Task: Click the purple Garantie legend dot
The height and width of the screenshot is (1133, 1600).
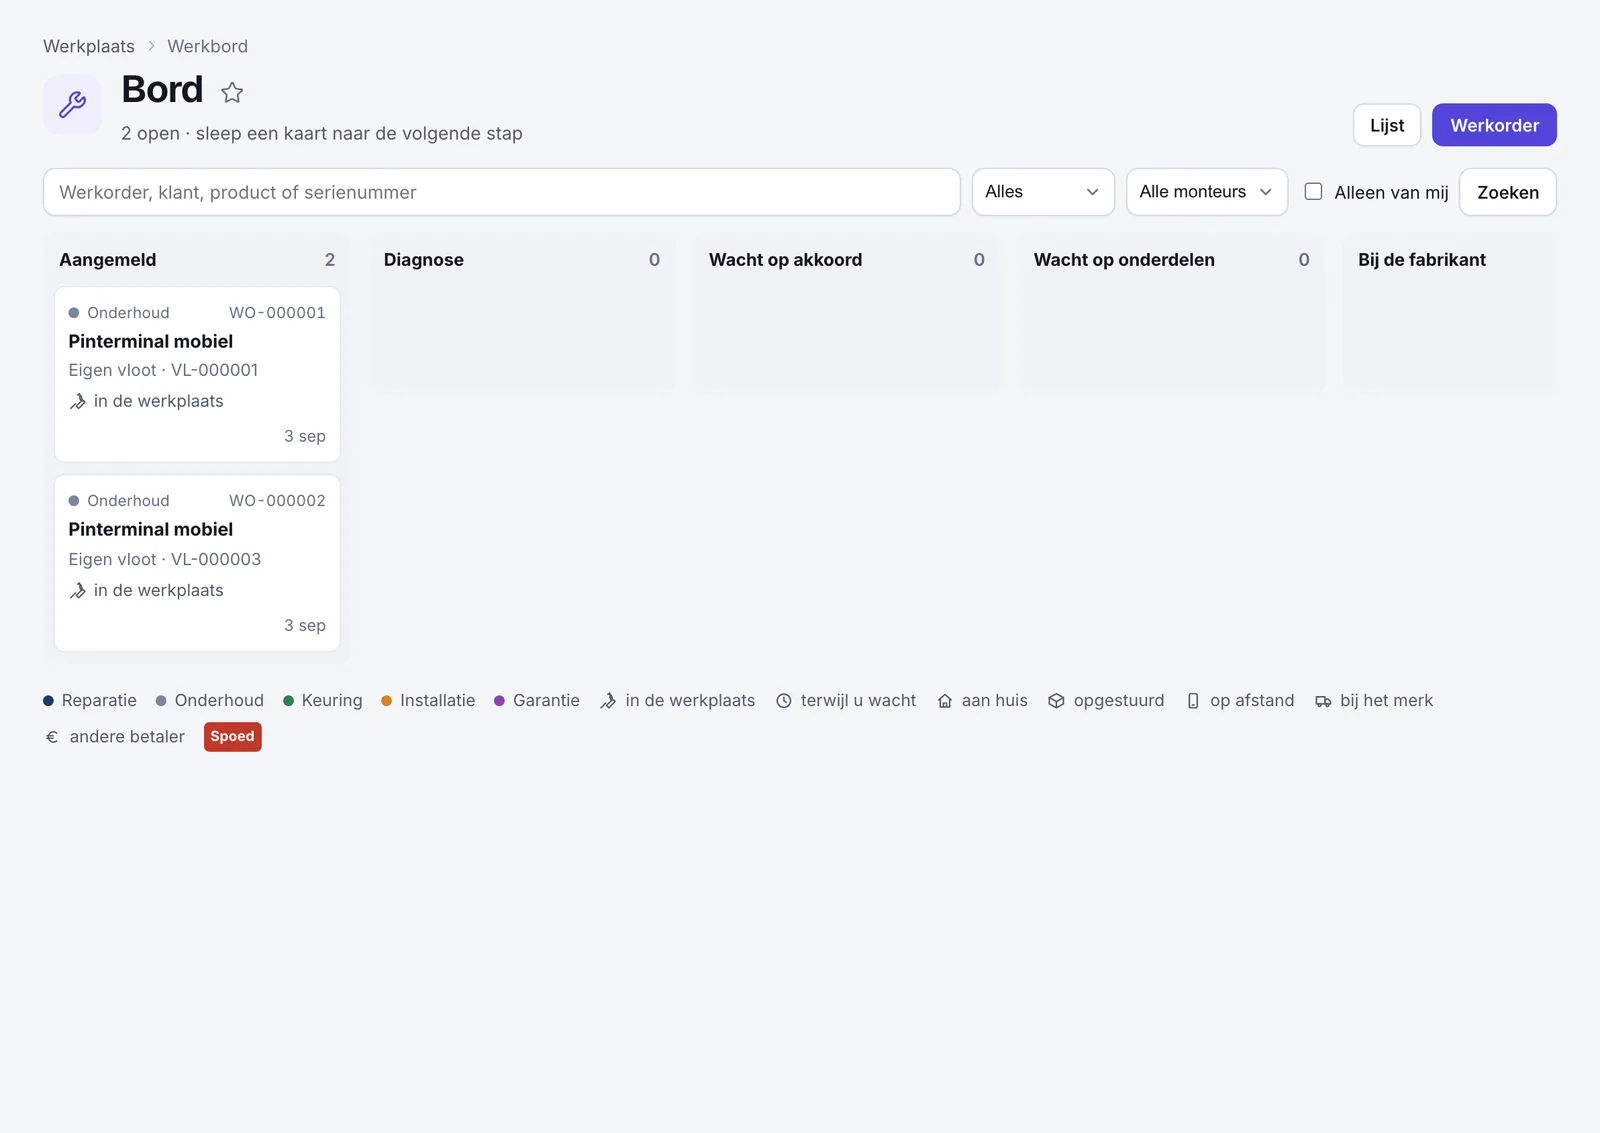Action: (x=499, y=701)
